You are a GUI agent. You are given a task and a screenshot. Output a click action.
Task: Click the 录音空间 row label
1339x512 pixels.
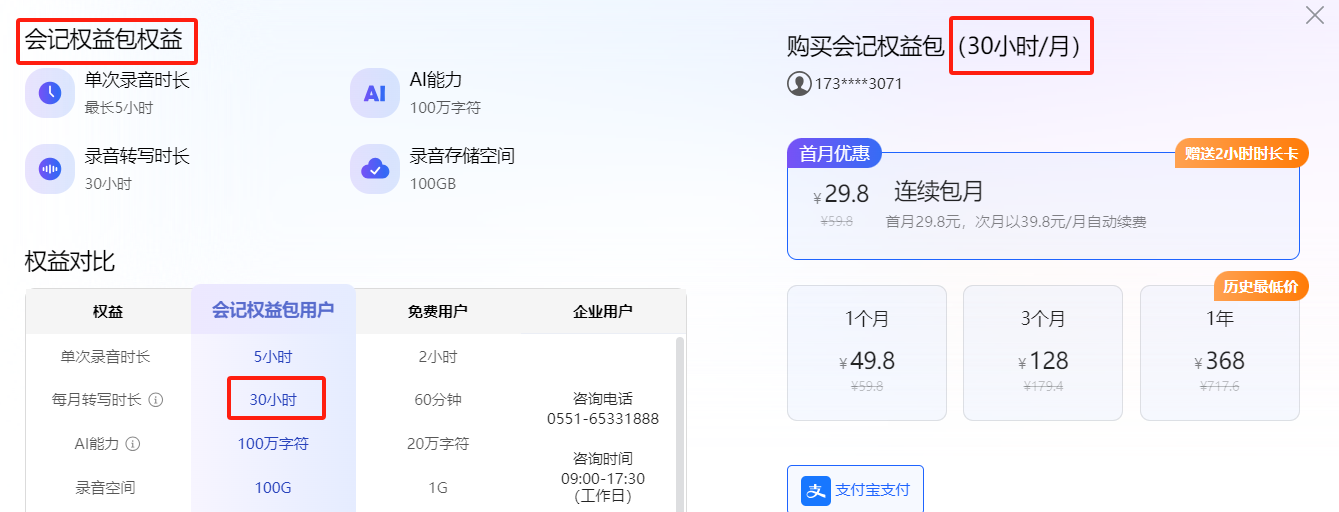(x=105, y=488)
